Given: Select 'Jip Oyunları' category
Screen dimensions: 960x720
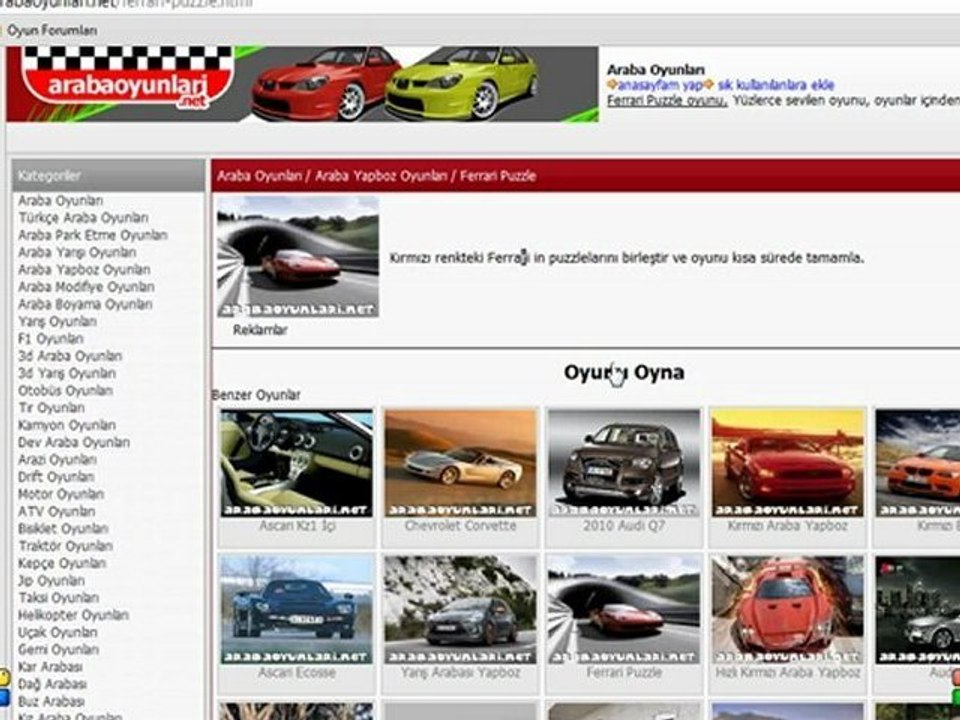Looking at the screenshot, I should click(x=51, y=580).
